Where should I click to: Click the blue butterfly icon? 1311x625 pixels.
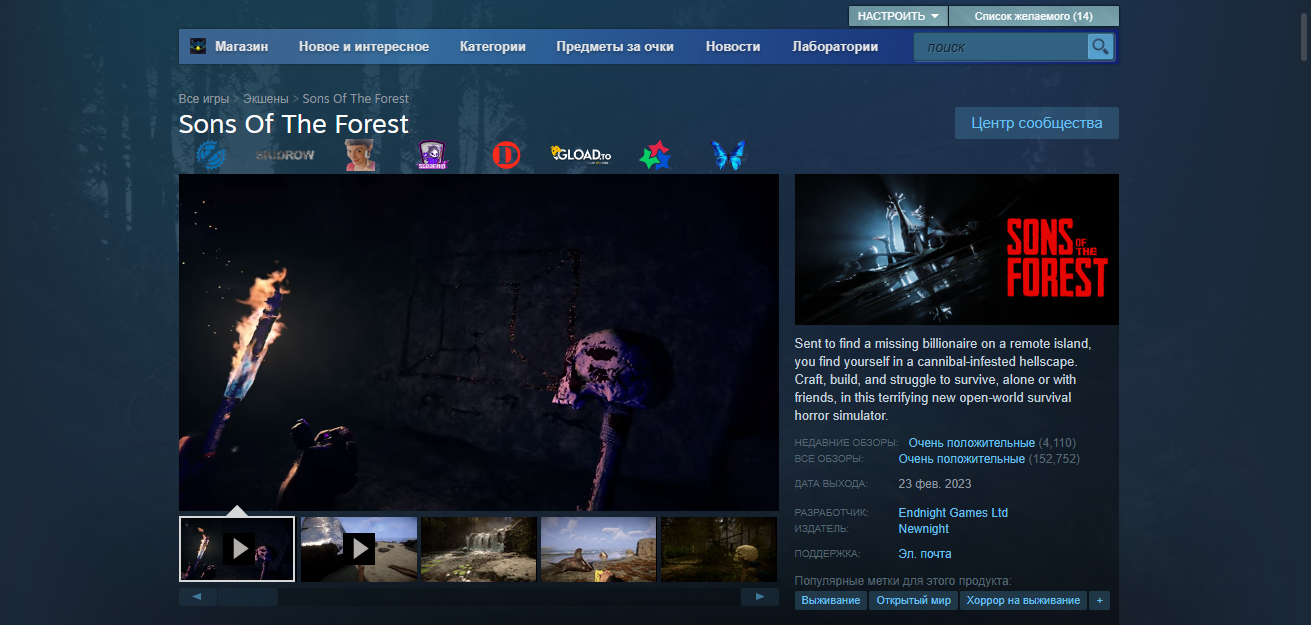[x=728, y=155]
